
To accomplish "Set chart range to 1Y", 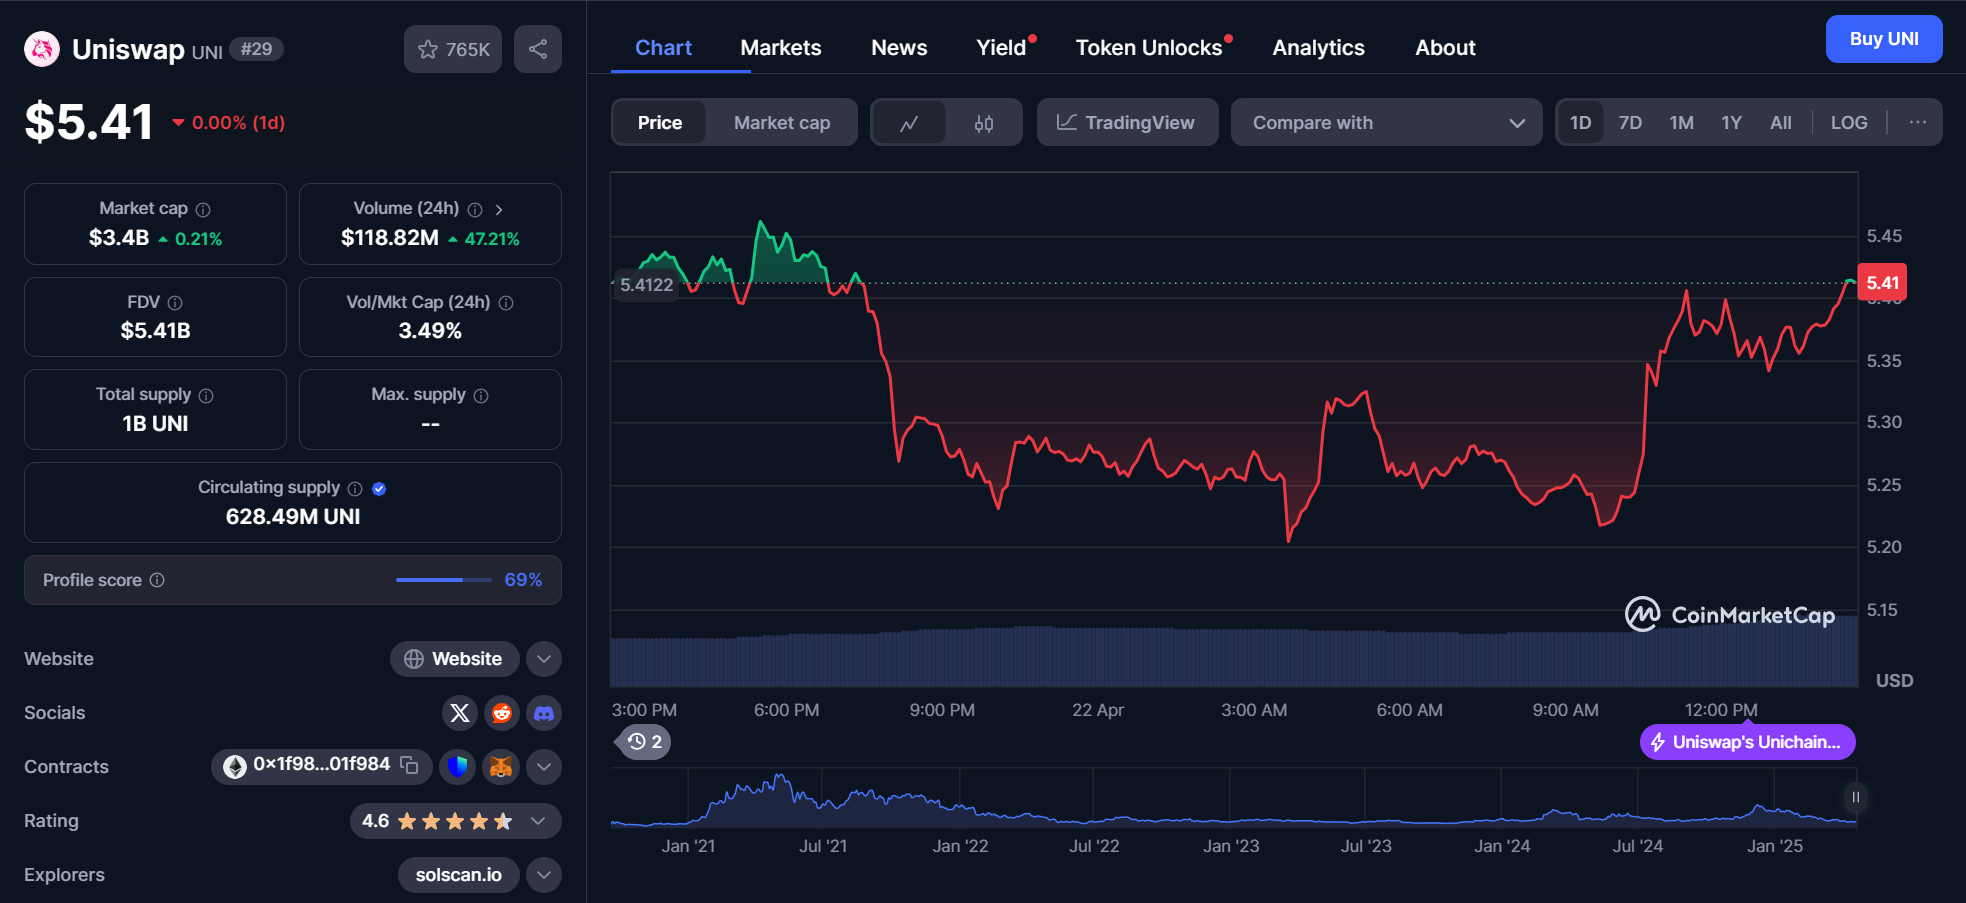I will pyautogui.click(x=1731, y=123).
